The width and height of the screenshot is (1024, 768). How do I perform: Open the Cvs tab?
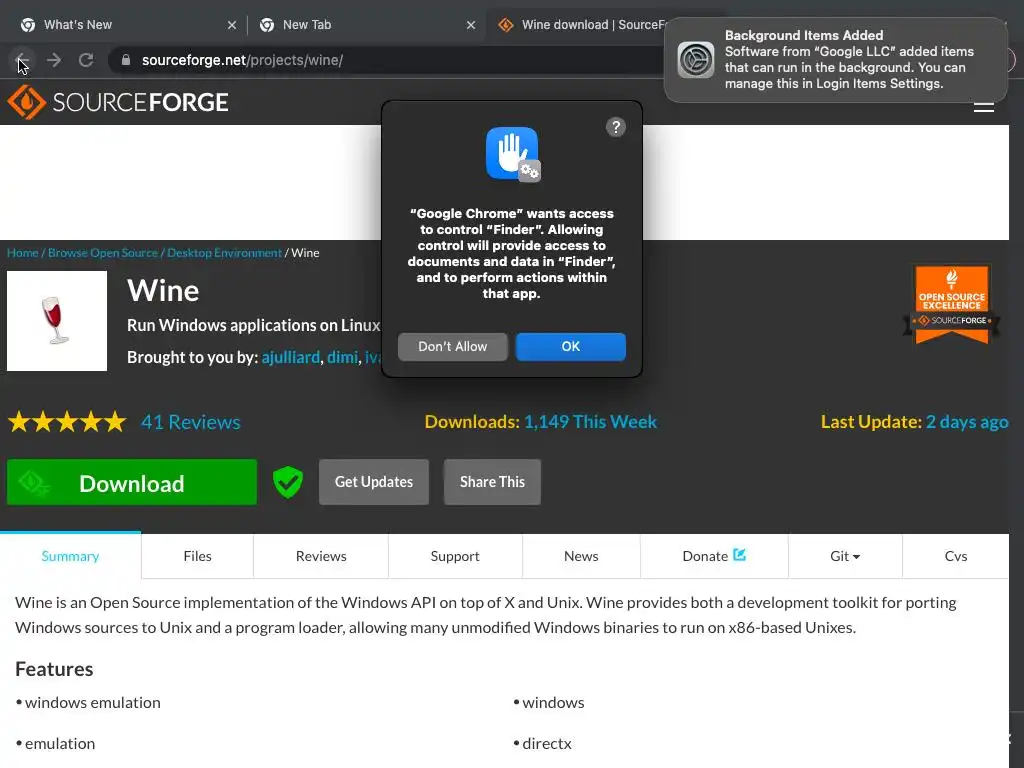tap(955, 556)
